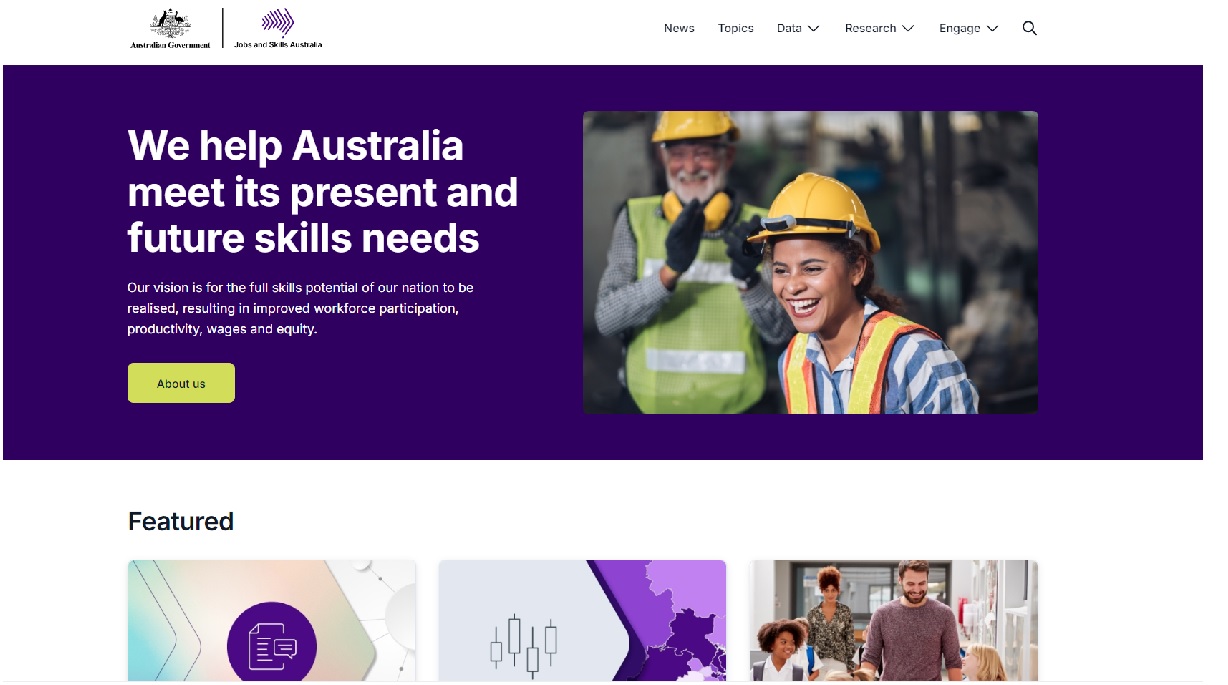Viewport: 1228px width, 685px height.
Task: Expand the chevron beside Engage
Action: point(992,28)
